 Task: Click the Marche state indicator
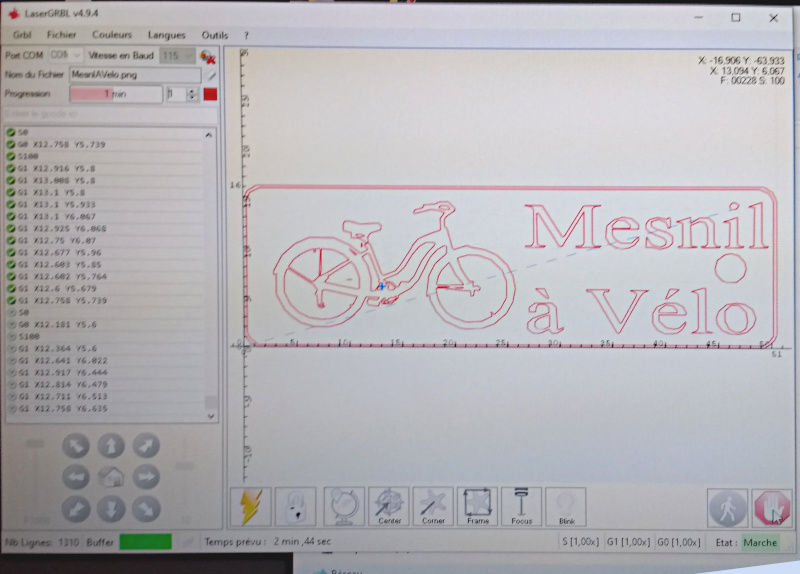(x=760, y=542)
